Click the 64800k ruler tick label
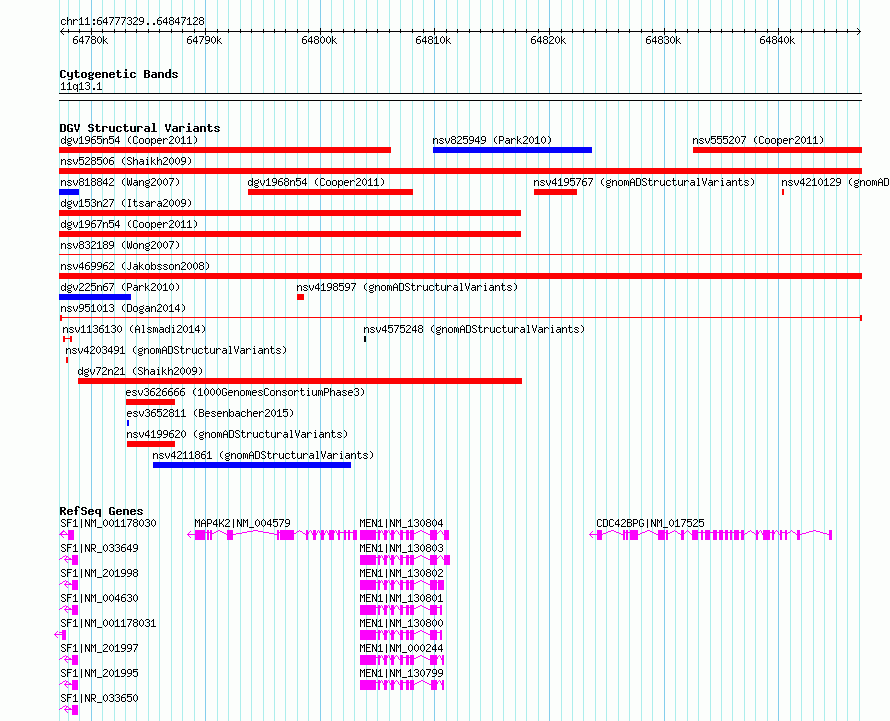 pos(319,40)
